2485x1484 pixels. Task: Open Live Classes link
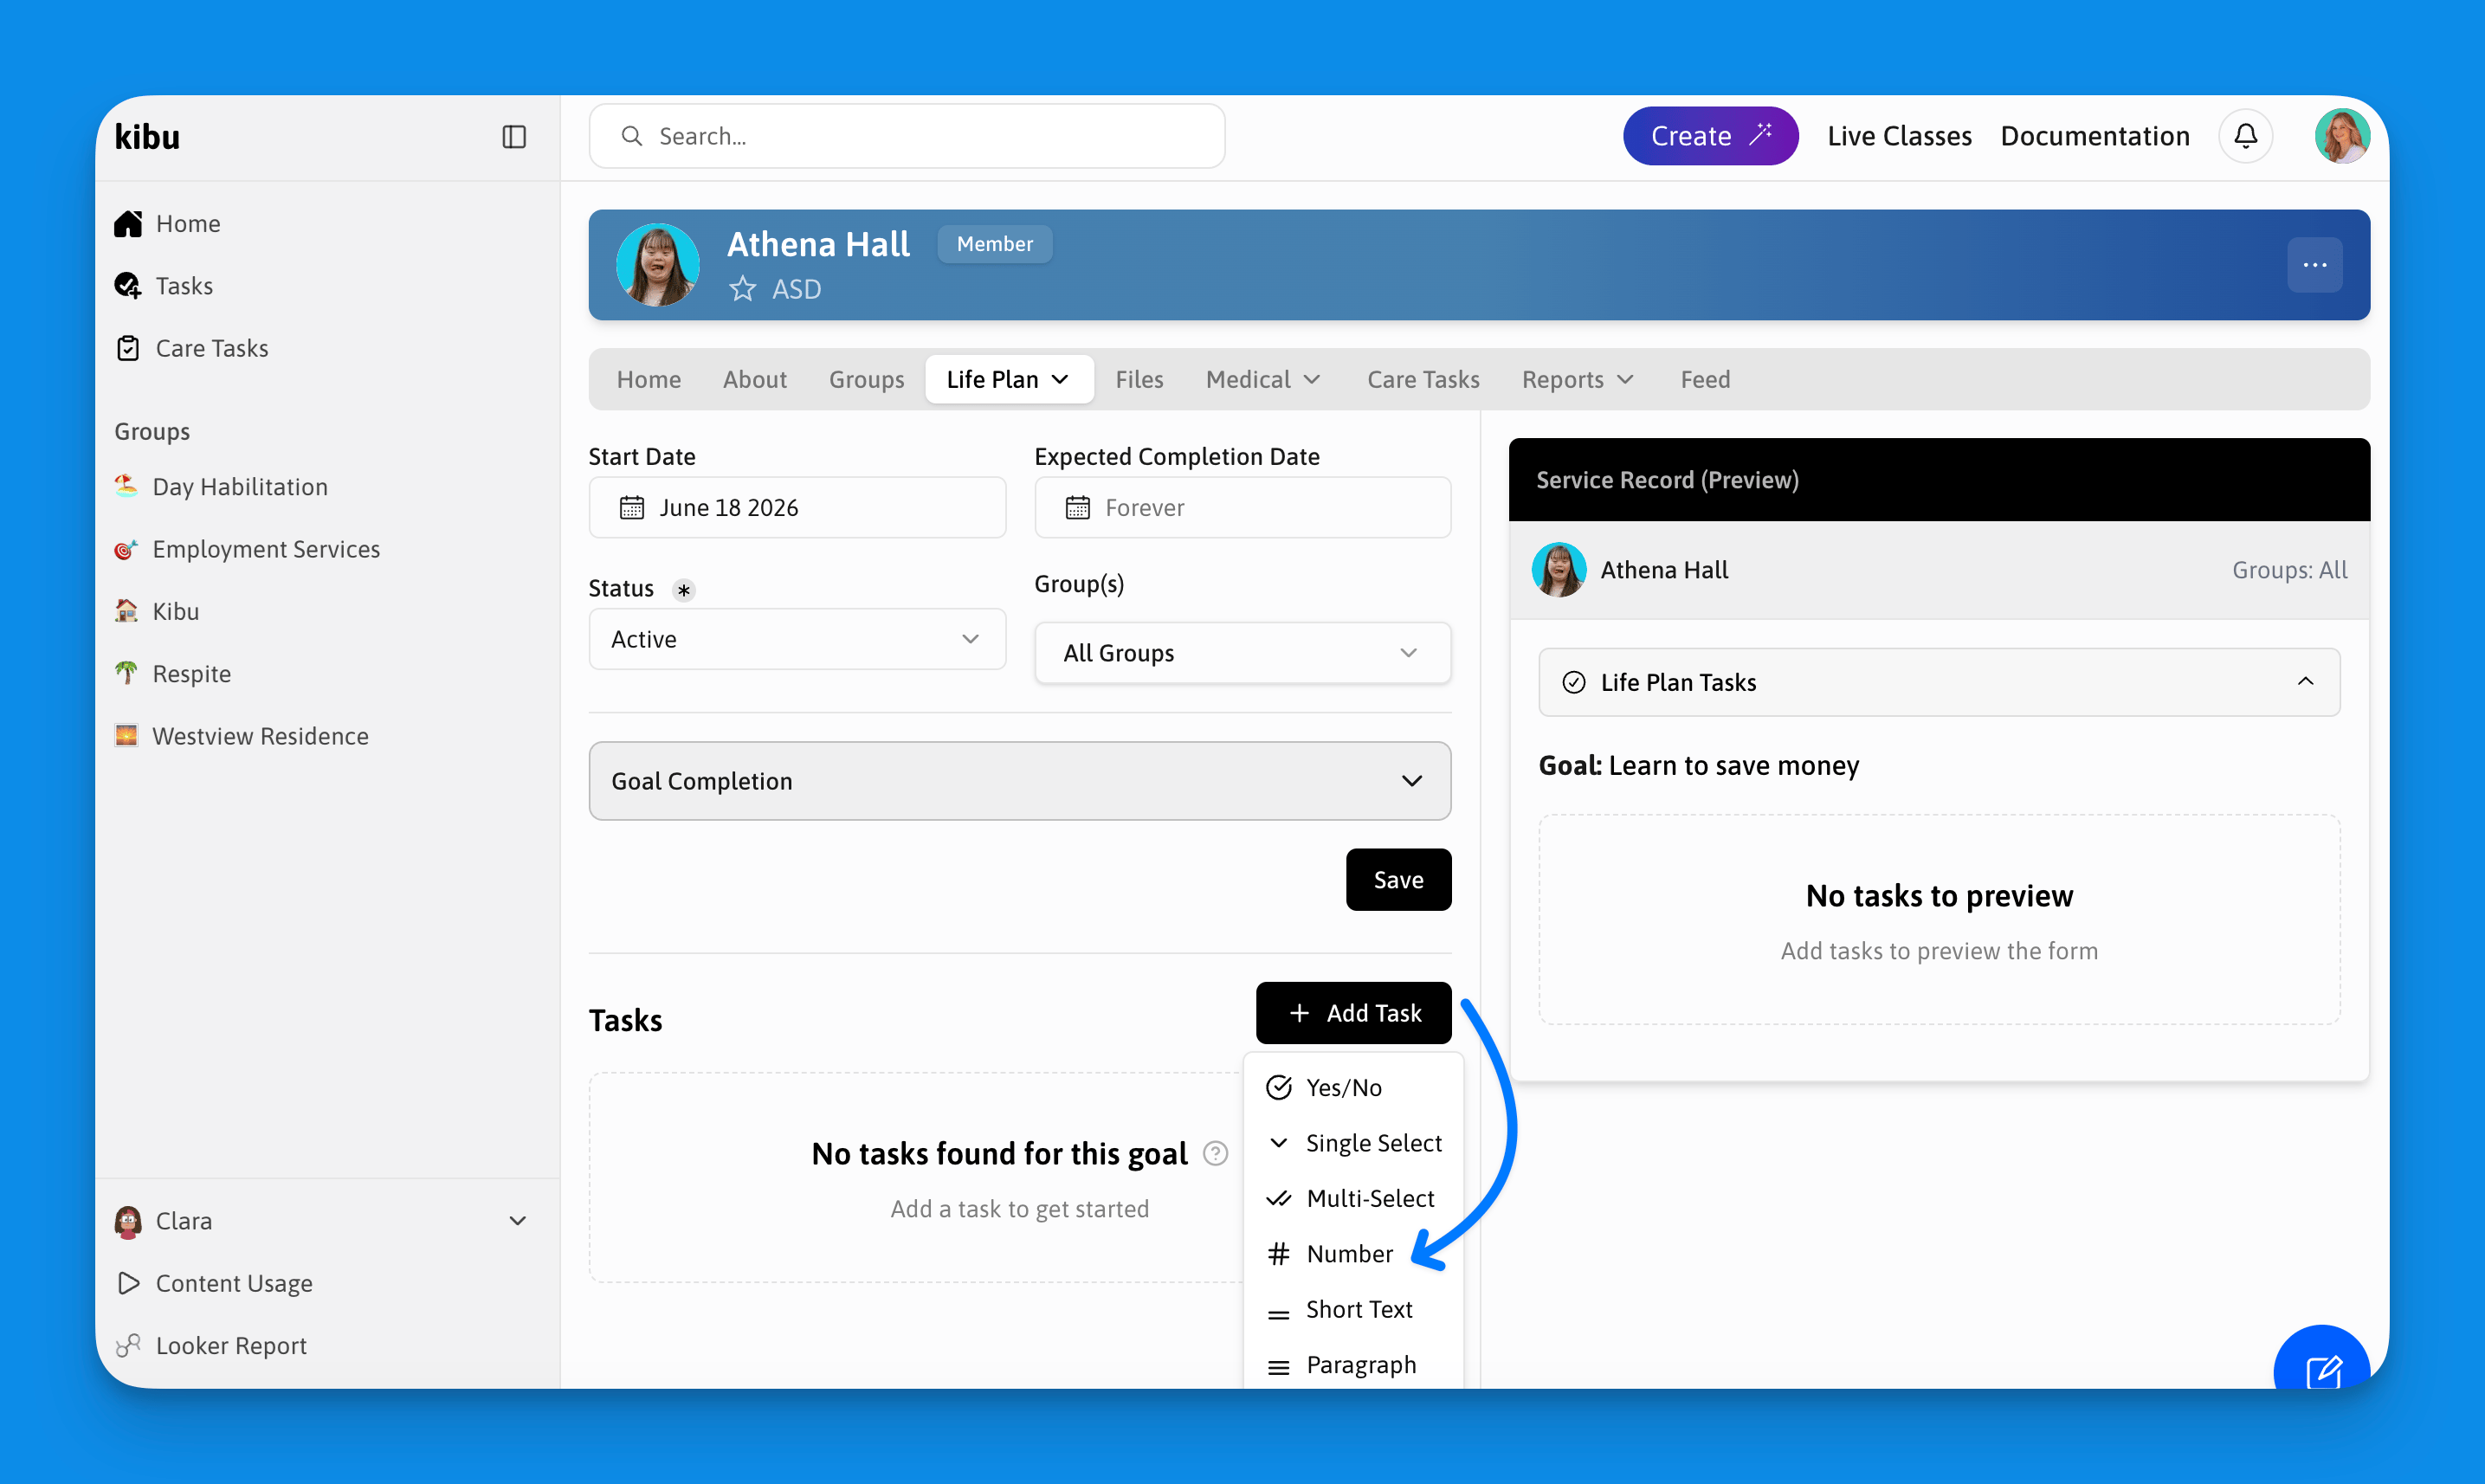pos(1899,136)
